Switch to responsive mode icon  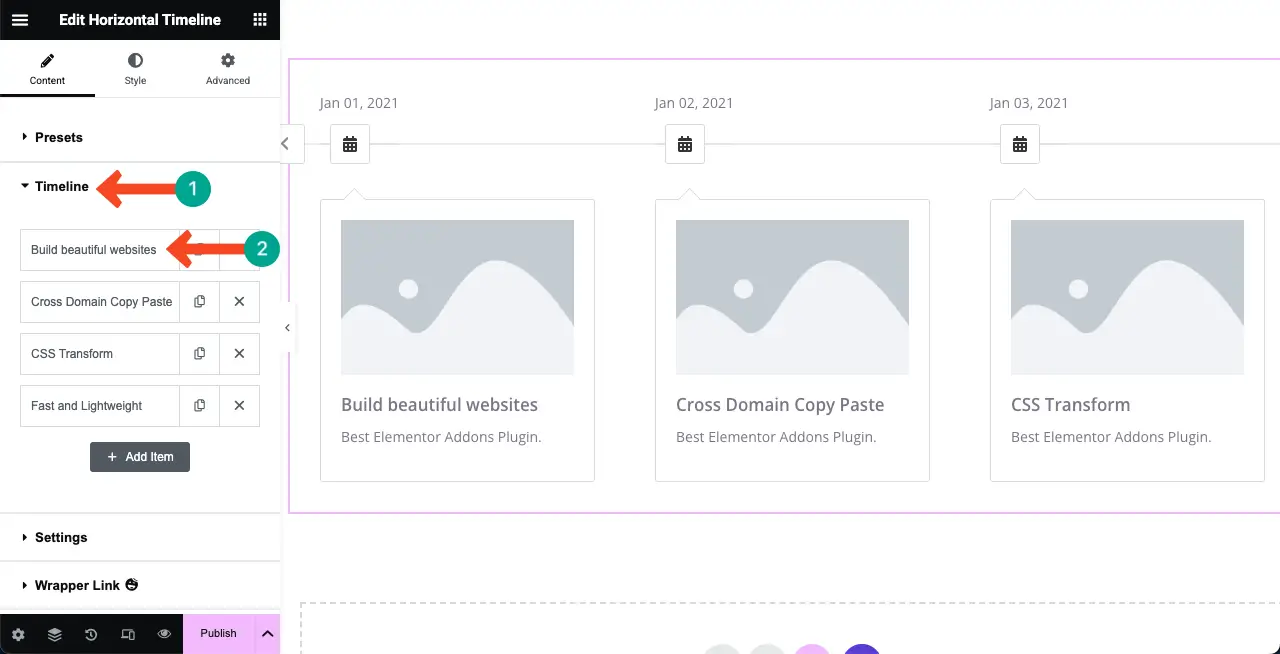click(128, 633)
